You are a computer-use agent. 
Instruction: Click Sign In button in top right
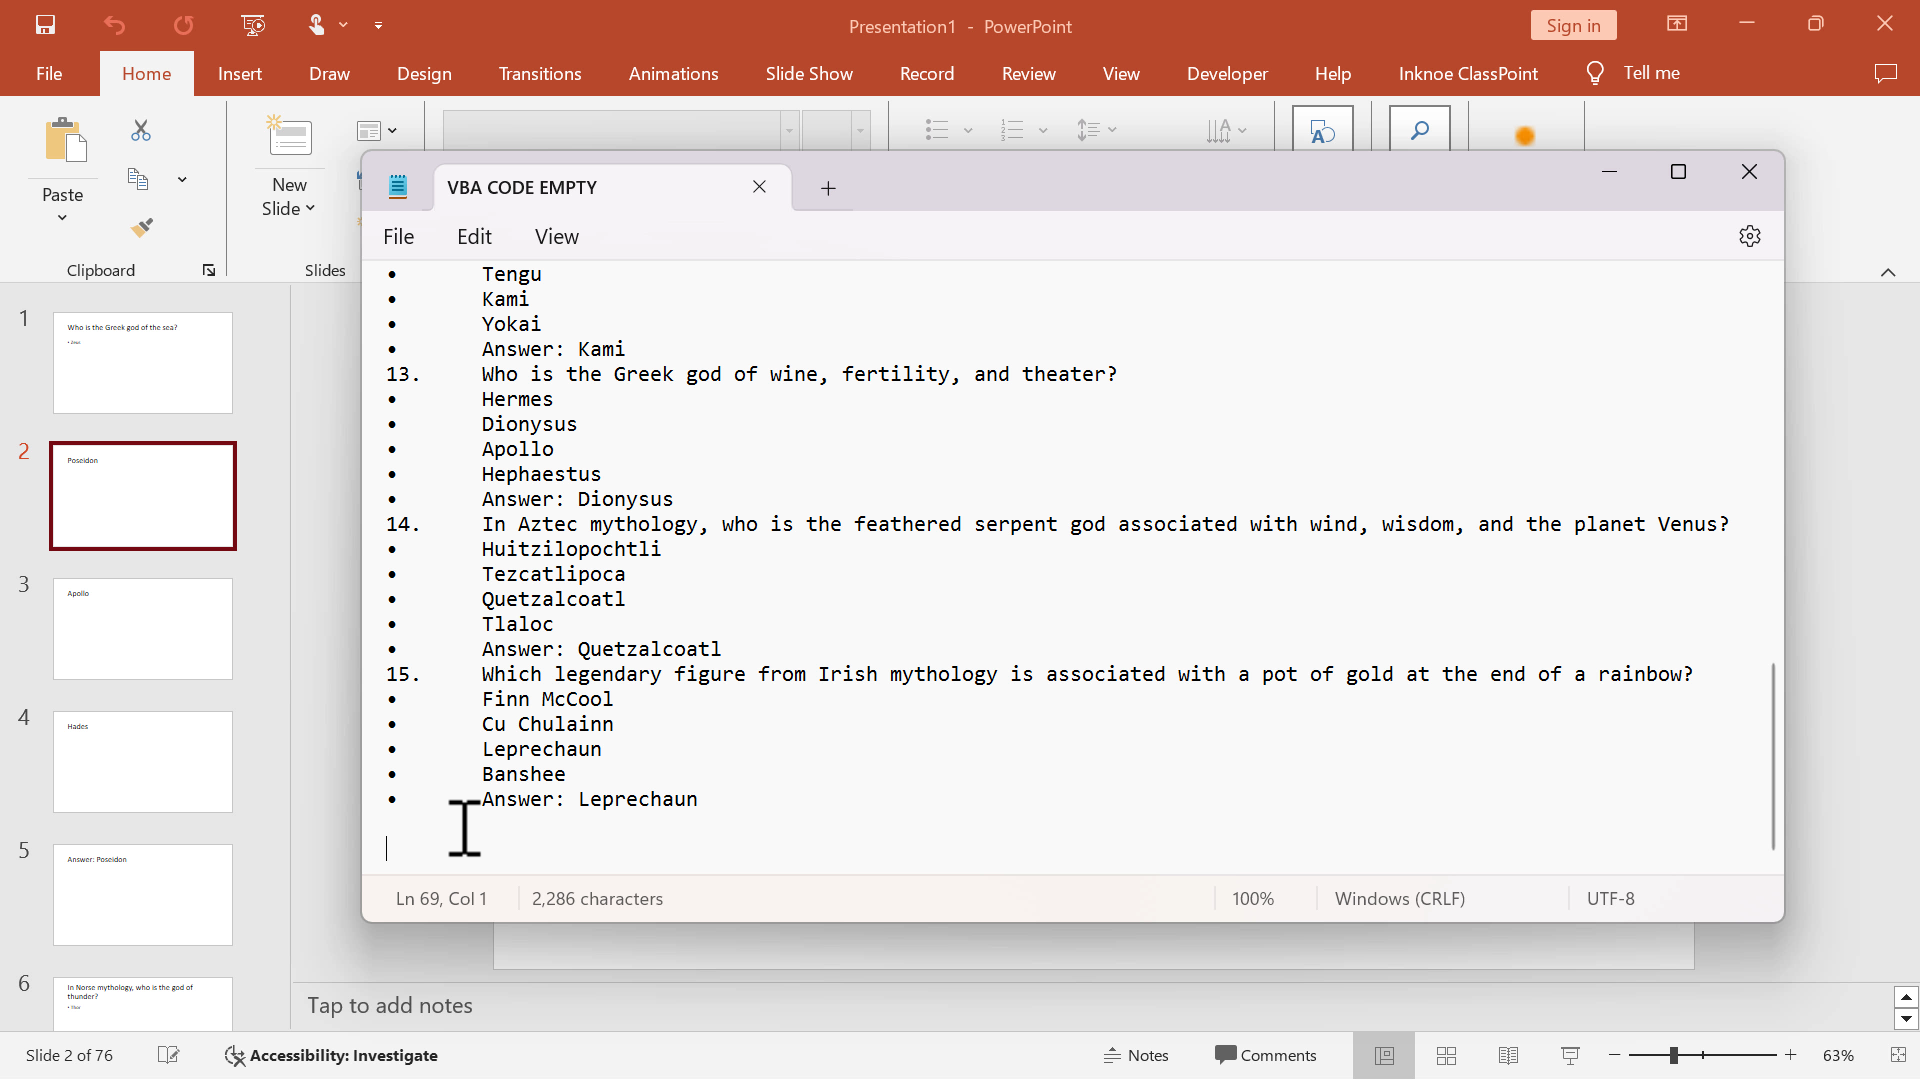click(x=1573, y=25)
